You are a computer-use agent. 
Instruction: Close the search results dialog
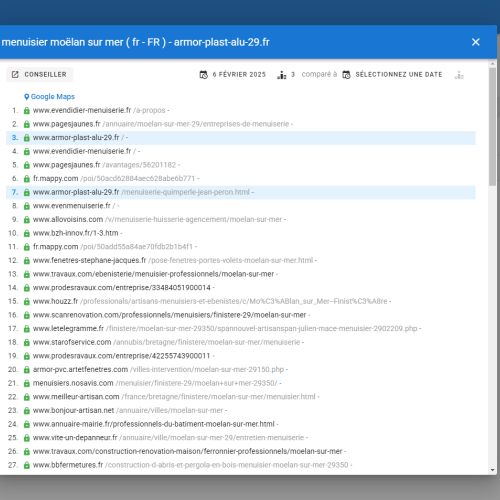click(x=475, y=42)
